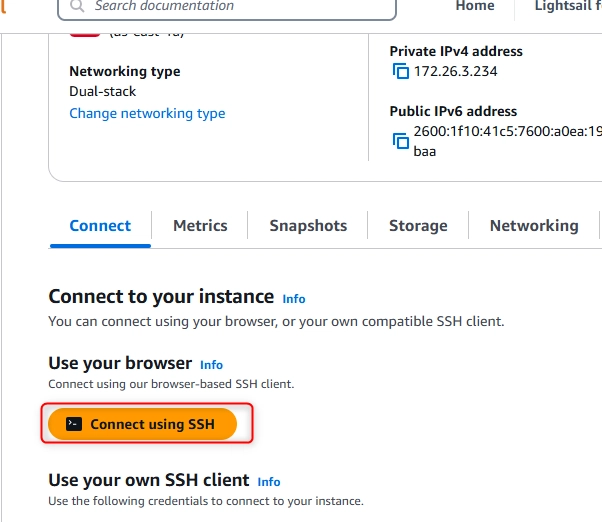602x522 pixels.
Task: Click the search magnifier icon
Action: coord(77,6)
